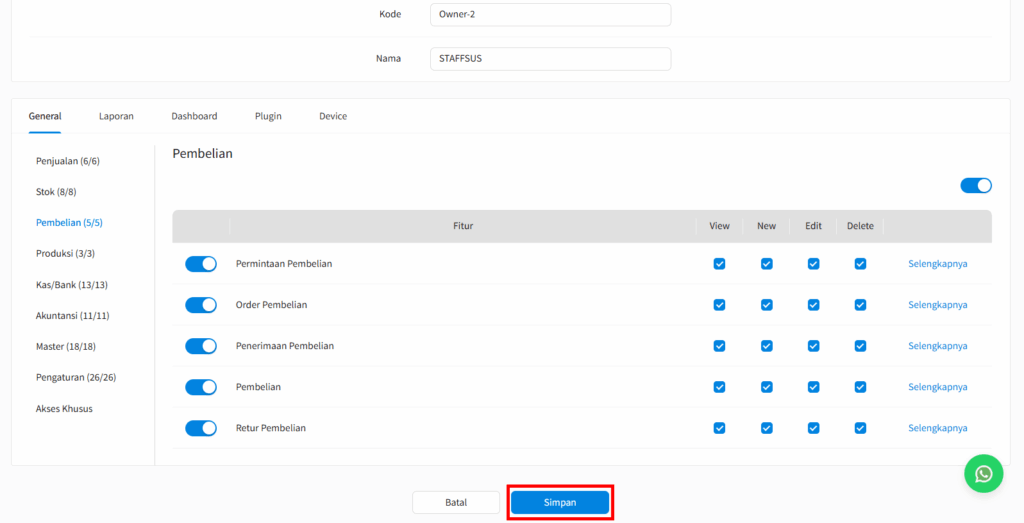Image resolution: width=1024 pixels, height=523 pixels.
Task: Click the Nama input field
Action: point(550,59)
